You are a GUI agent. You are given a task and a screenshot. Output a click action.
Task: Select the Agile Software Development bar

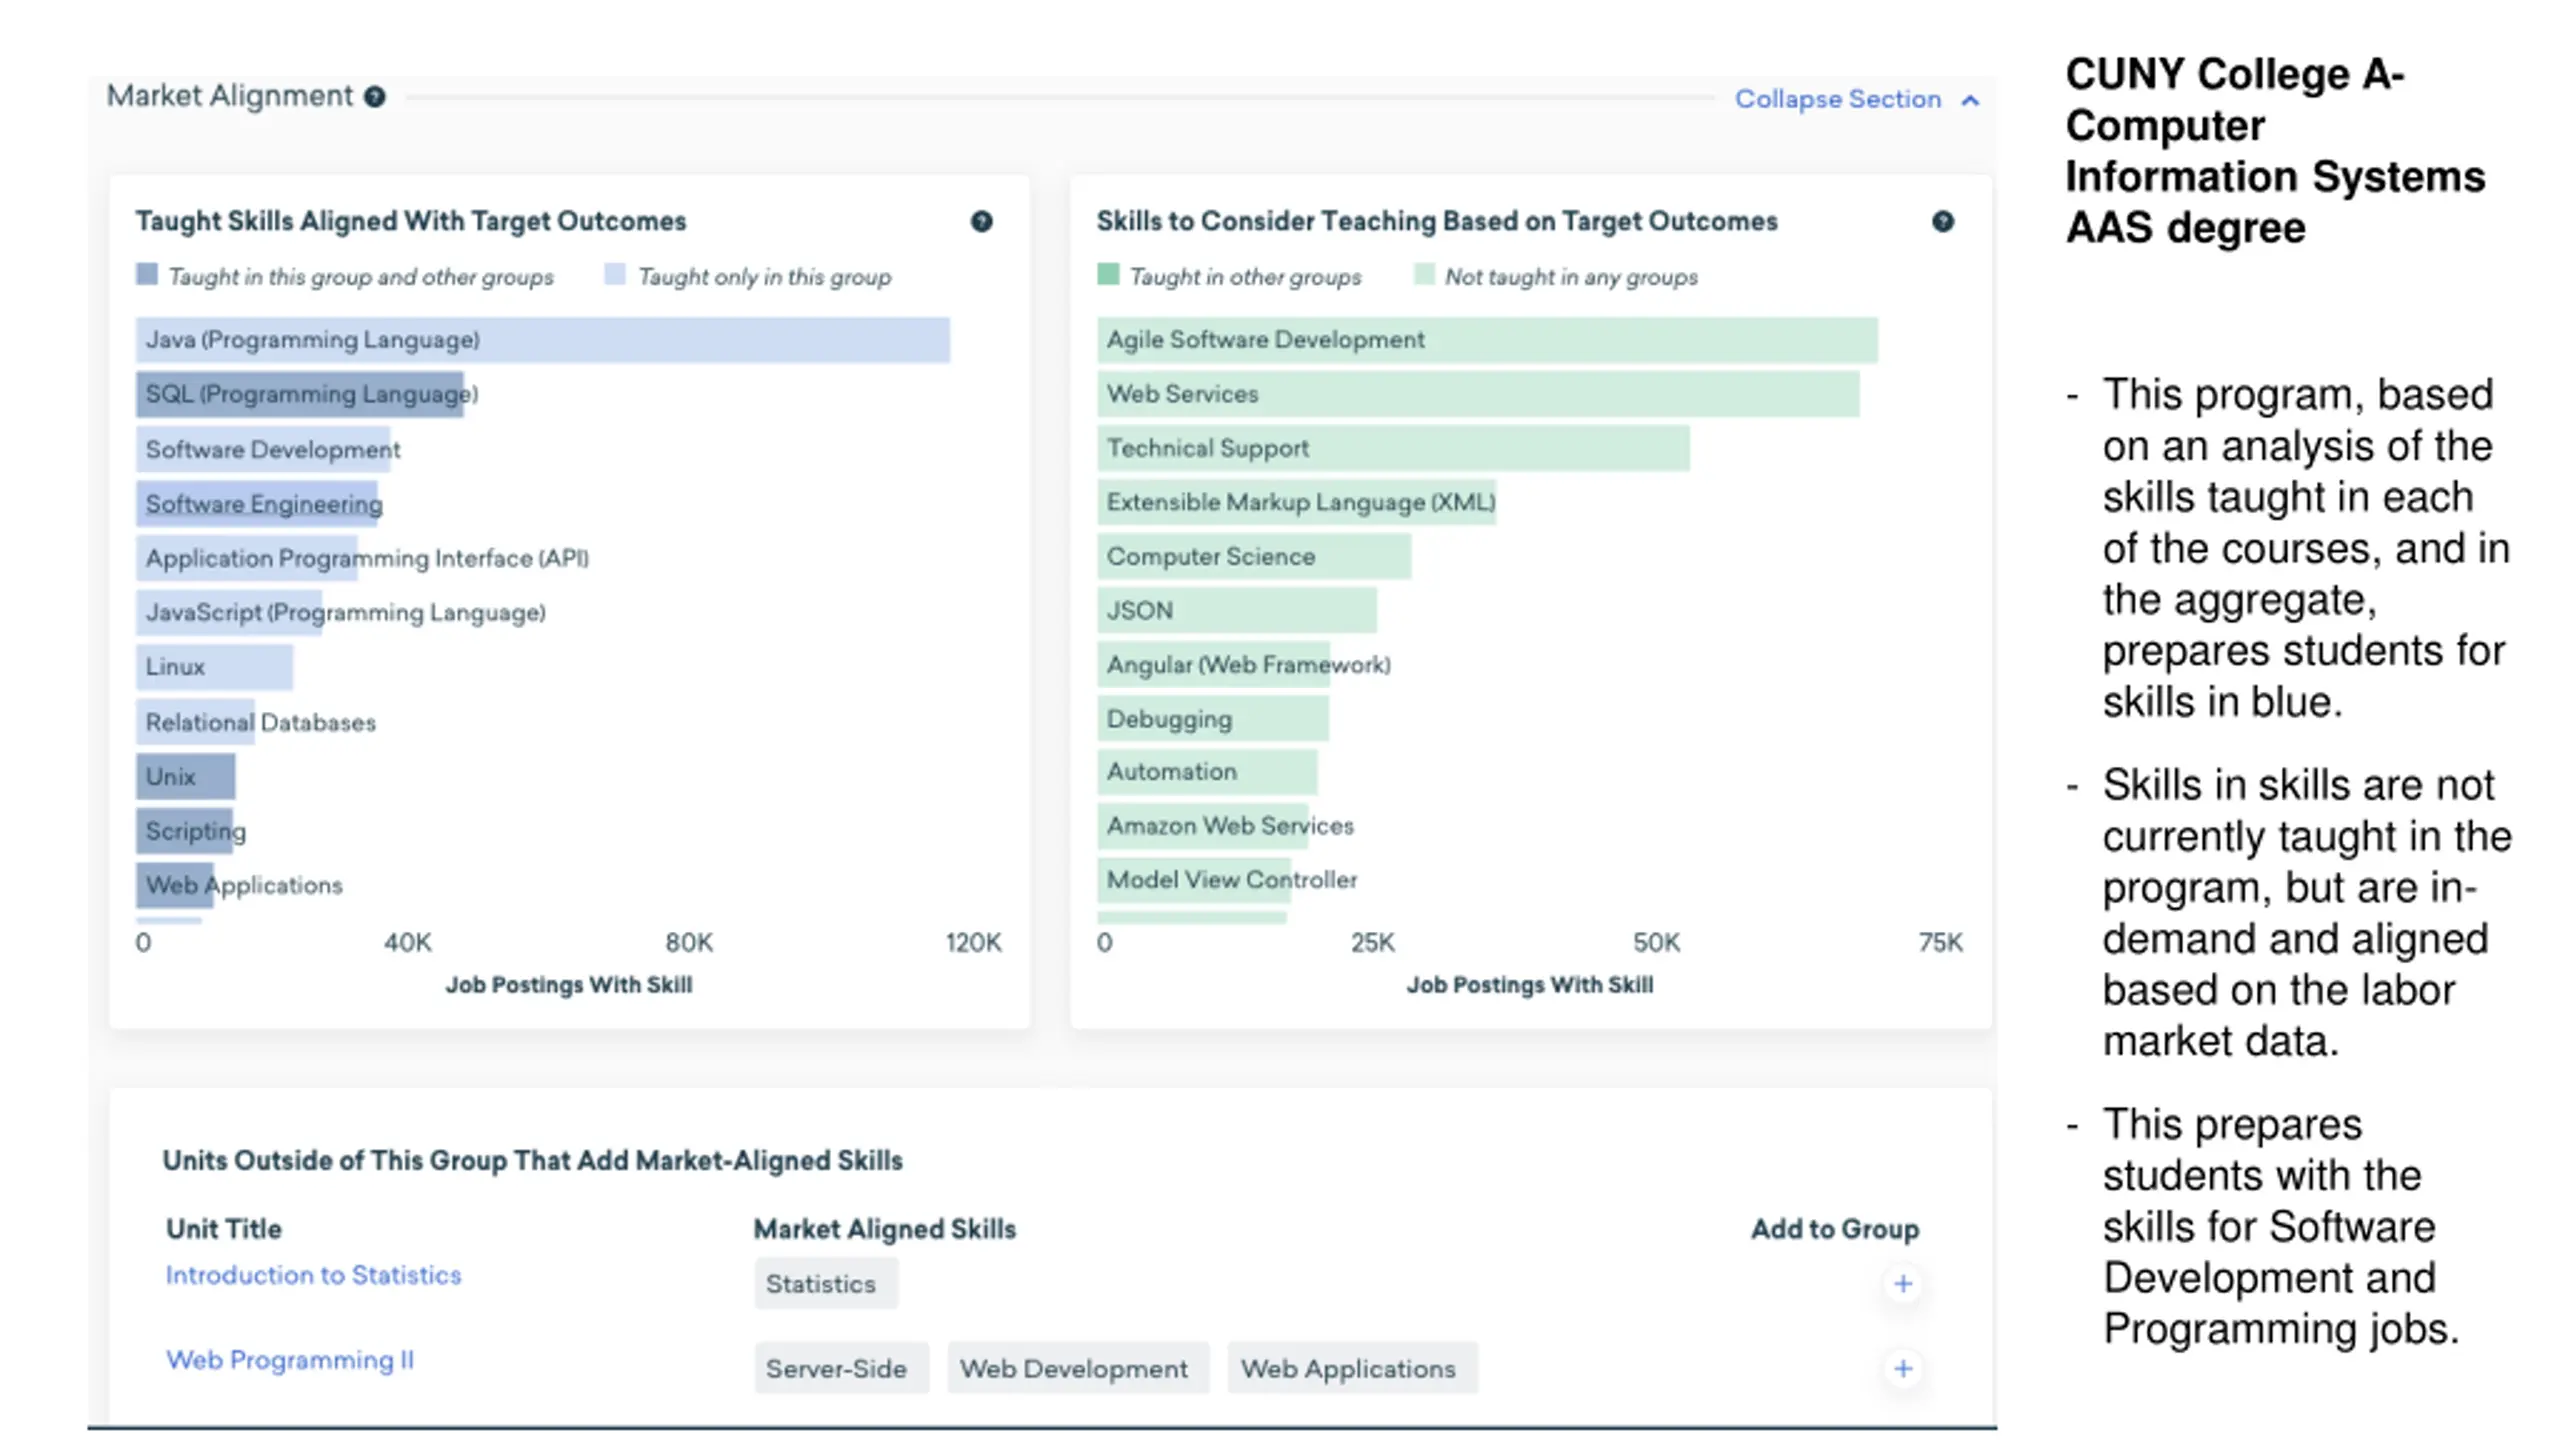point(1486,340)
